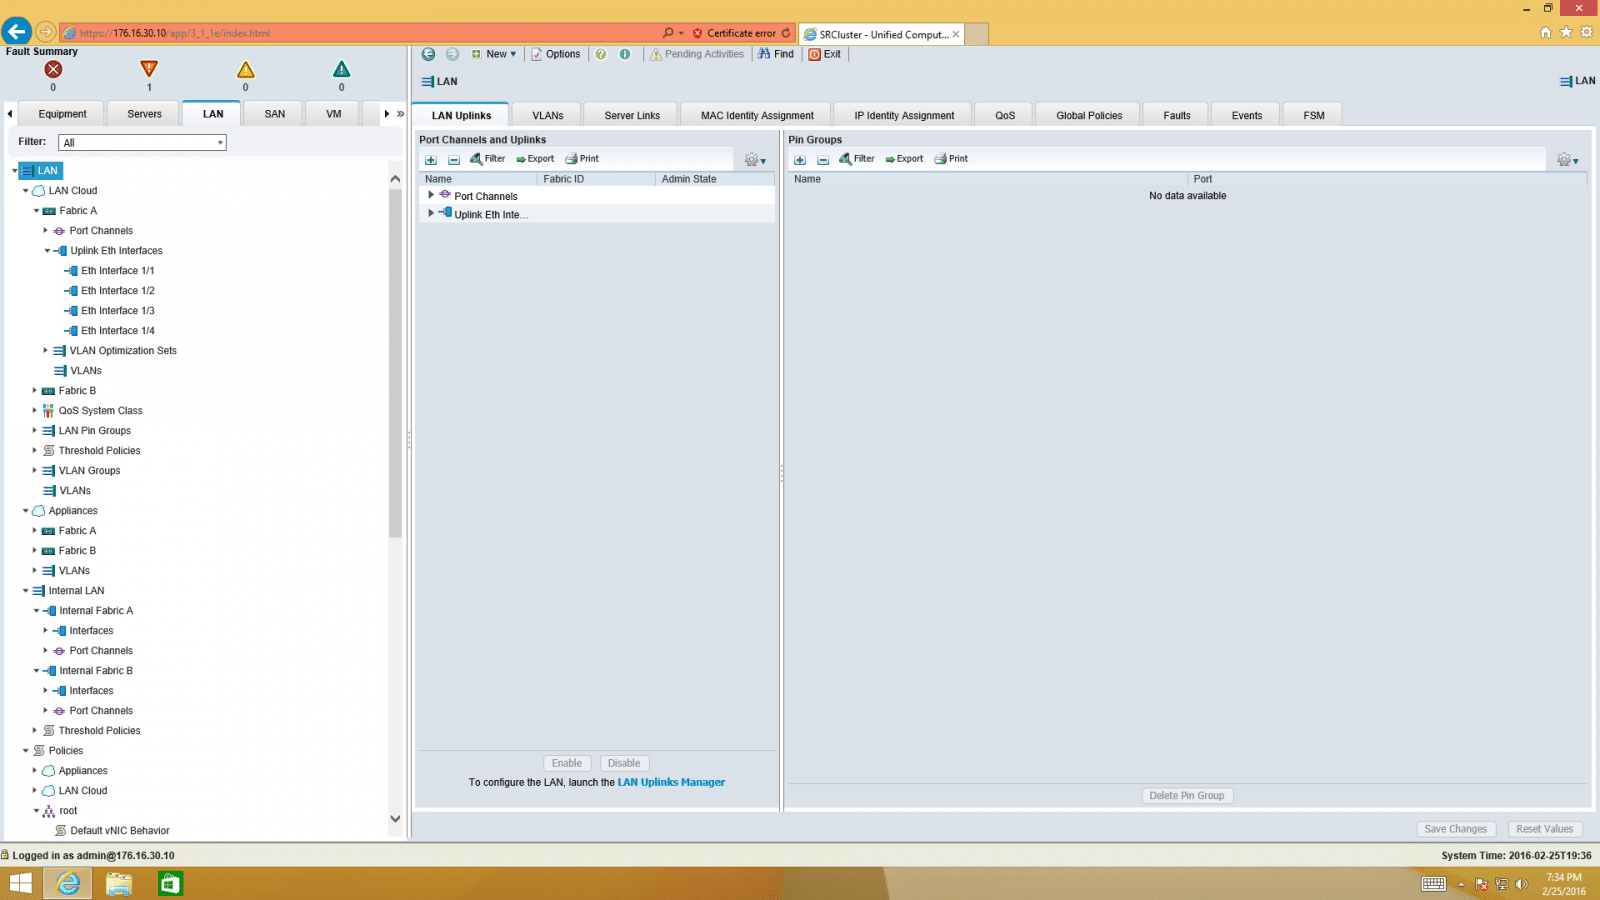Print the Pin Groups table

point(951,159)
